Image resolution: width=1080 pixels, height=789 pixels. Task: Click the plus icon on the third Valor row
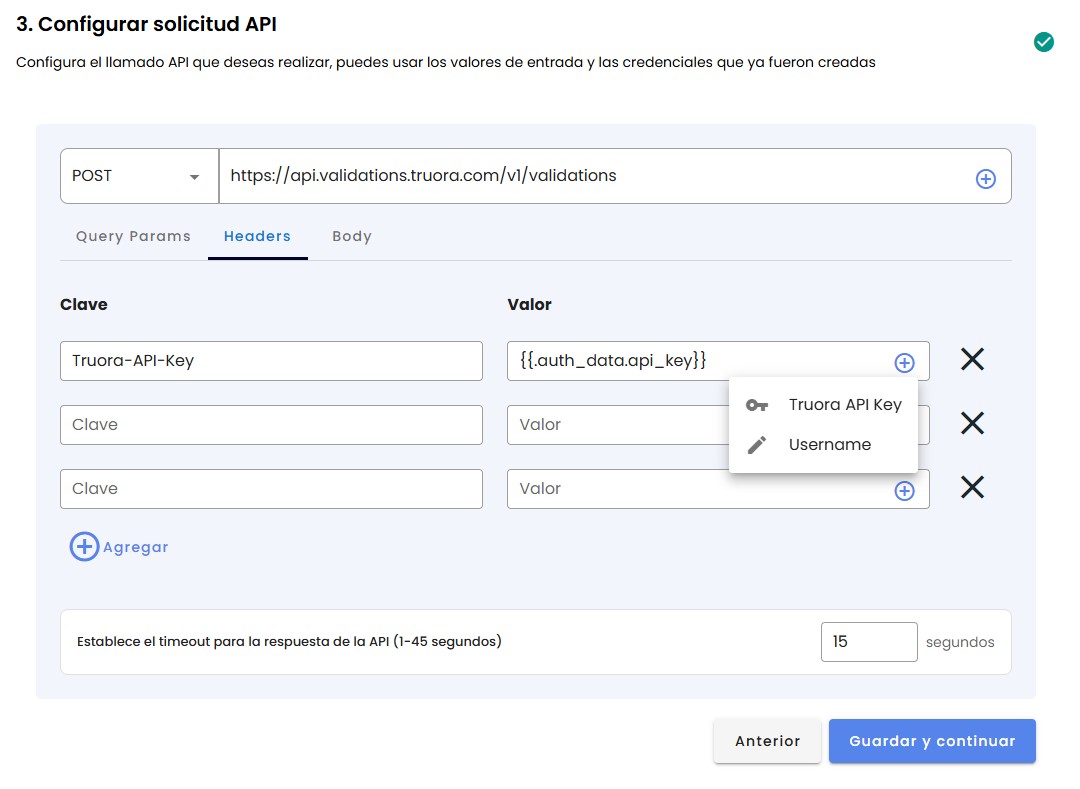pos(904,489)
